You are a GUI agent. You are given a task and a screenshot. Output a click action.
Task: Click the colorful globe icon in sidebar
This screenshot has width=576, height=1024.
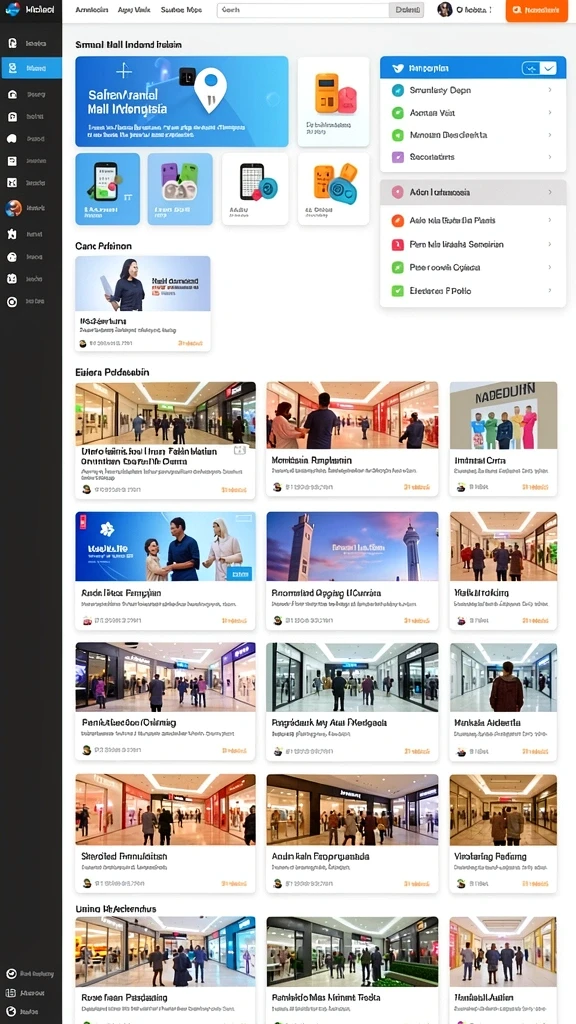(13, 208)
